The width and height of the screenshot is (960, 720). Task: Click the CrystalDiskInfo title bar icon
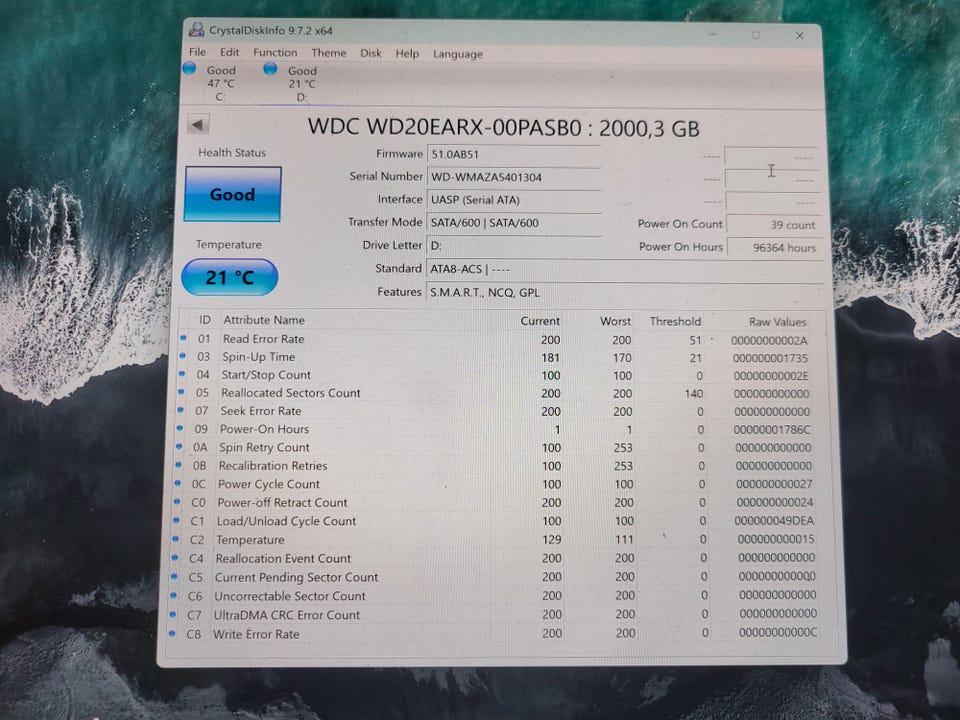197,29
